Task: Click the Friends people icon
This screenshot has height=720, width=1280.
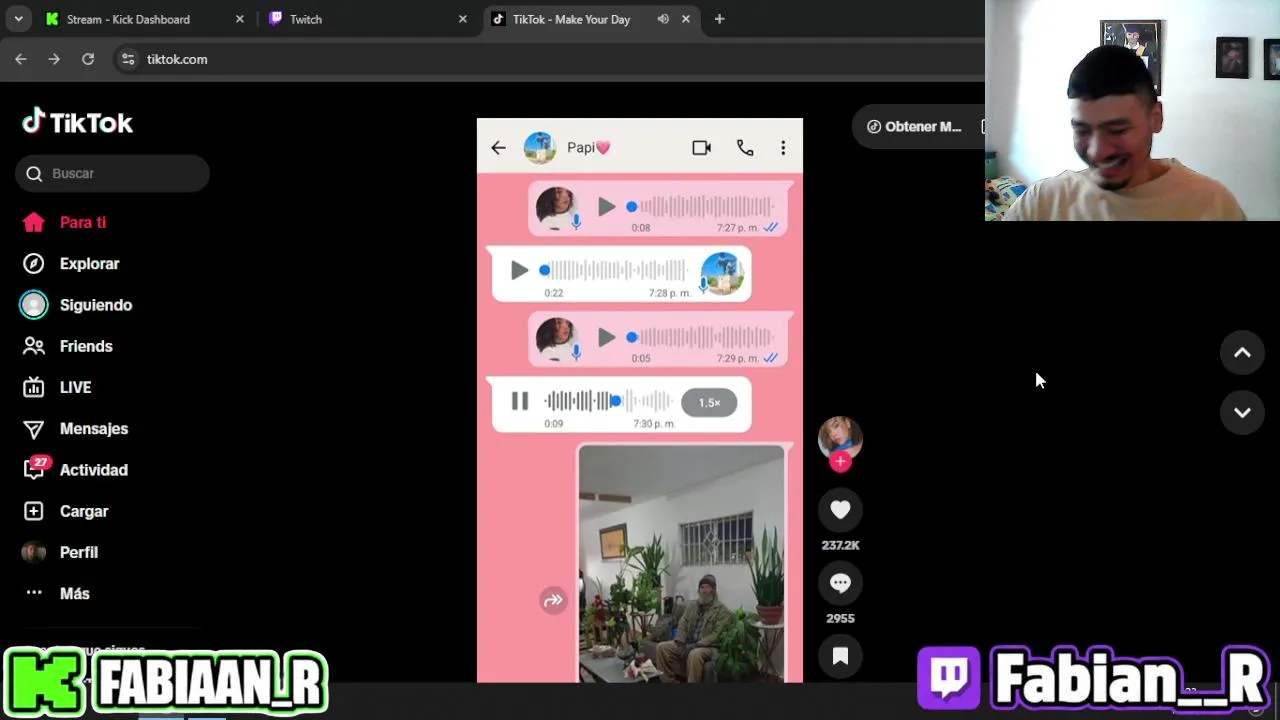Action: pos(34,346)
